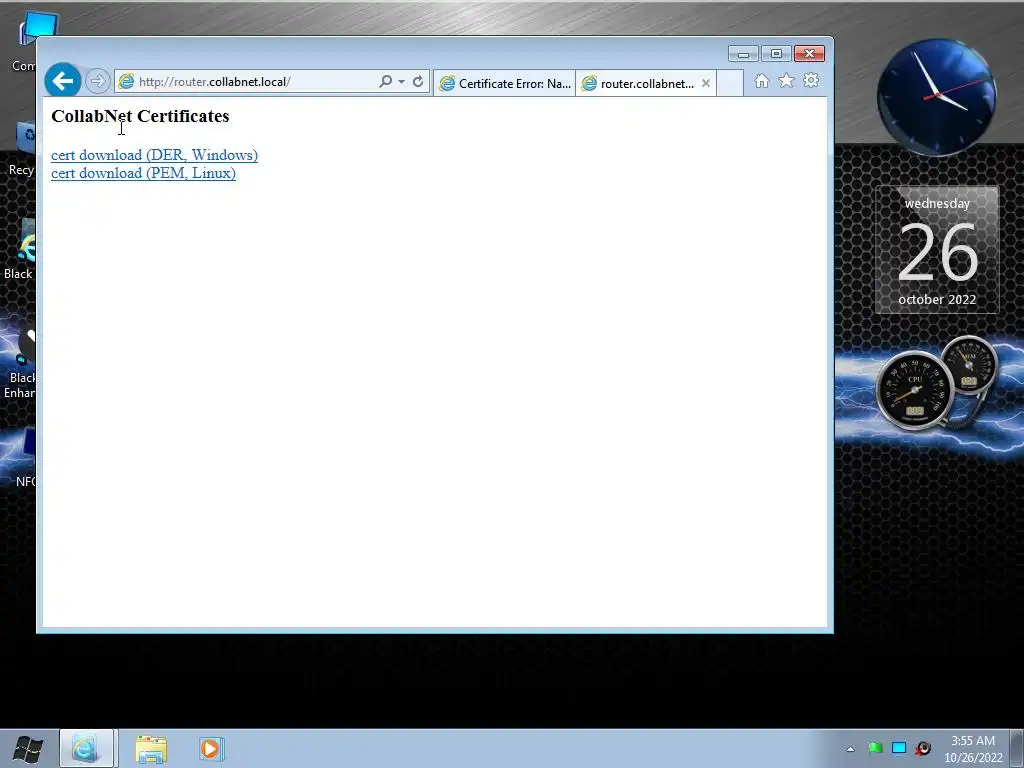Open a new blank tab
This screenshot has width=1024, height=768.
point(730,84)
